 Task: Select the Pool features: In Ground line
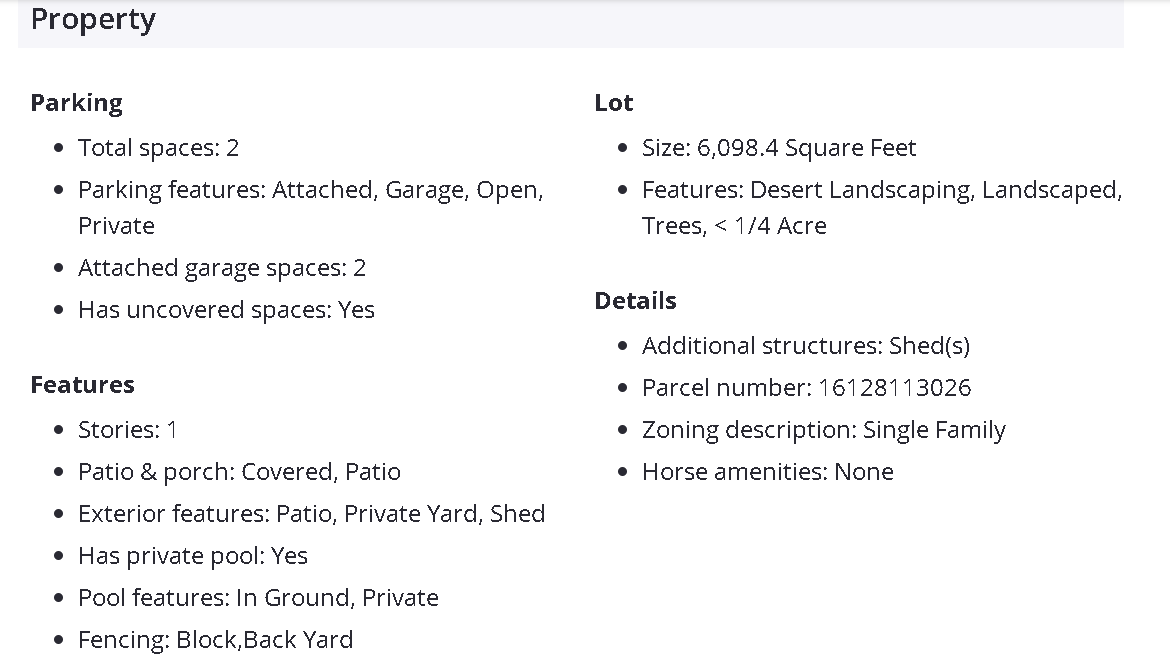pos(258,598)
